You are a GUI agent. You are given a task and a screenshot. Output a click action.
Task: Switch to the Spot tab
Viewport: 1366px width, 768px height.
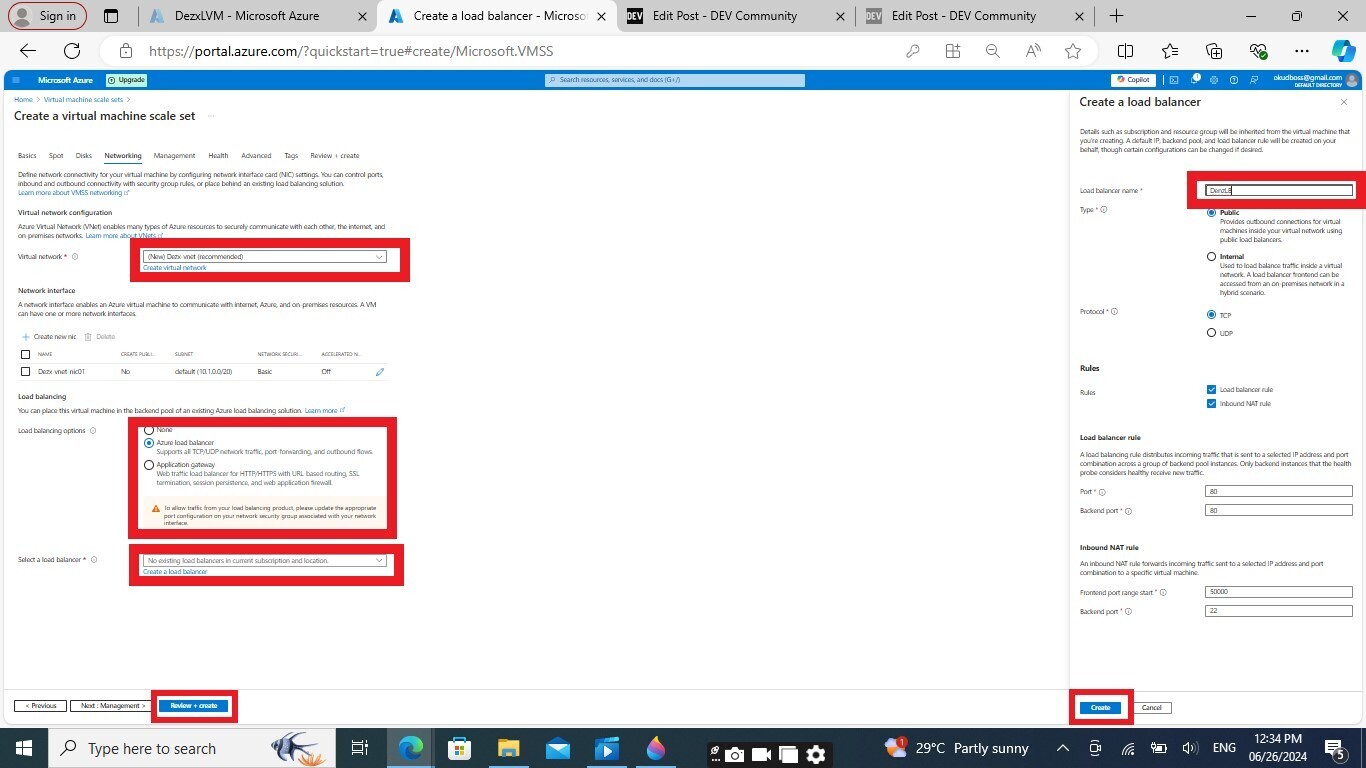(x=56, y=156)
